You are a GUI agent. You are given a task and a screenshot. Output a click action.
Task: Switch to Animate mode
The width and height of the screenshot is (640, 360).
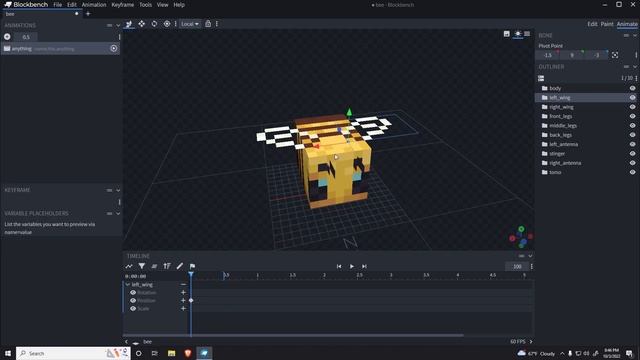click(627, 24)
